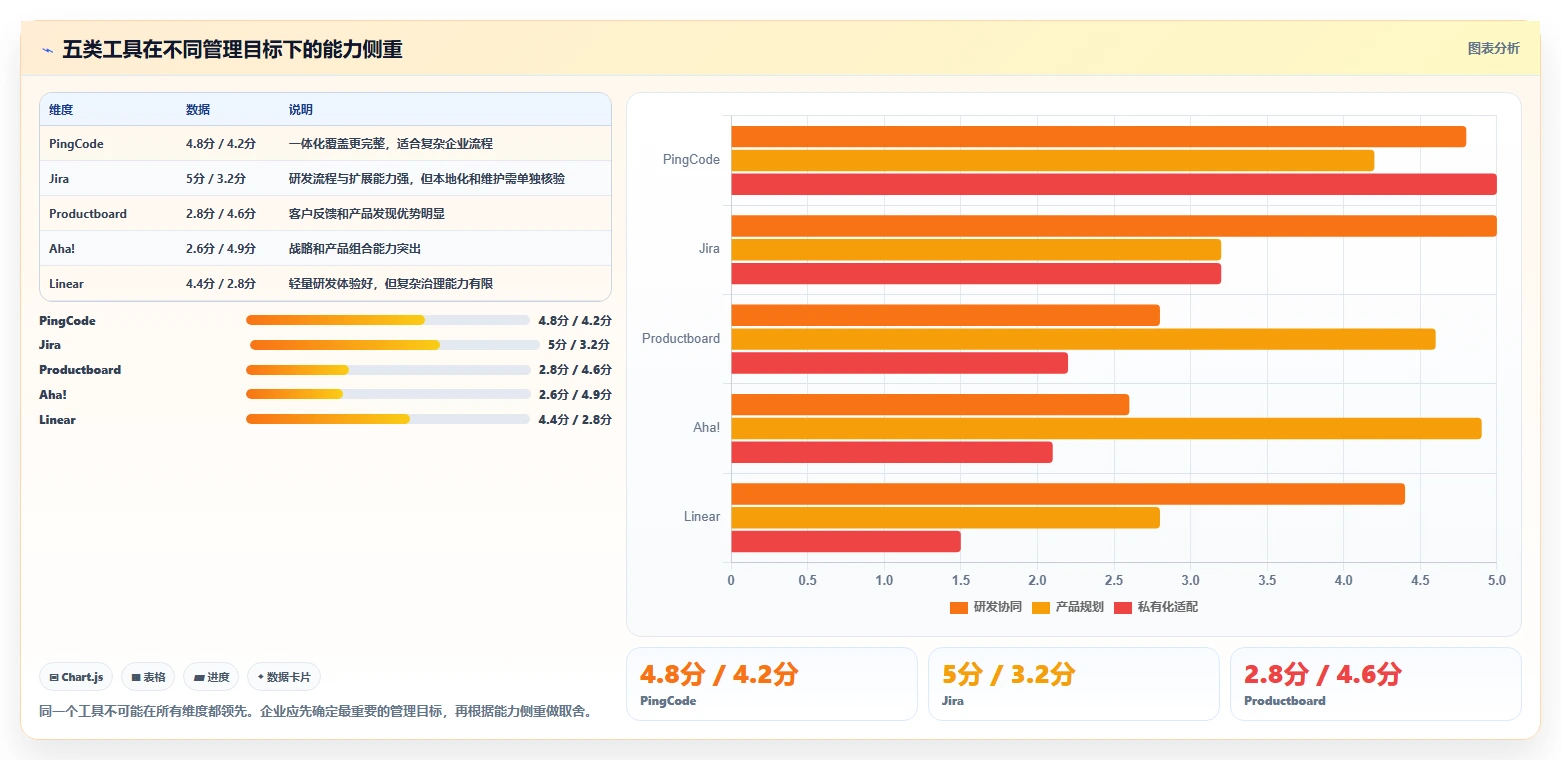Image resolution: width=1561 pixels, height=760 pixels.
Task: Select the text 一体化覆盖更完整，适合复杂企业流程
Action: pos(391,144)
